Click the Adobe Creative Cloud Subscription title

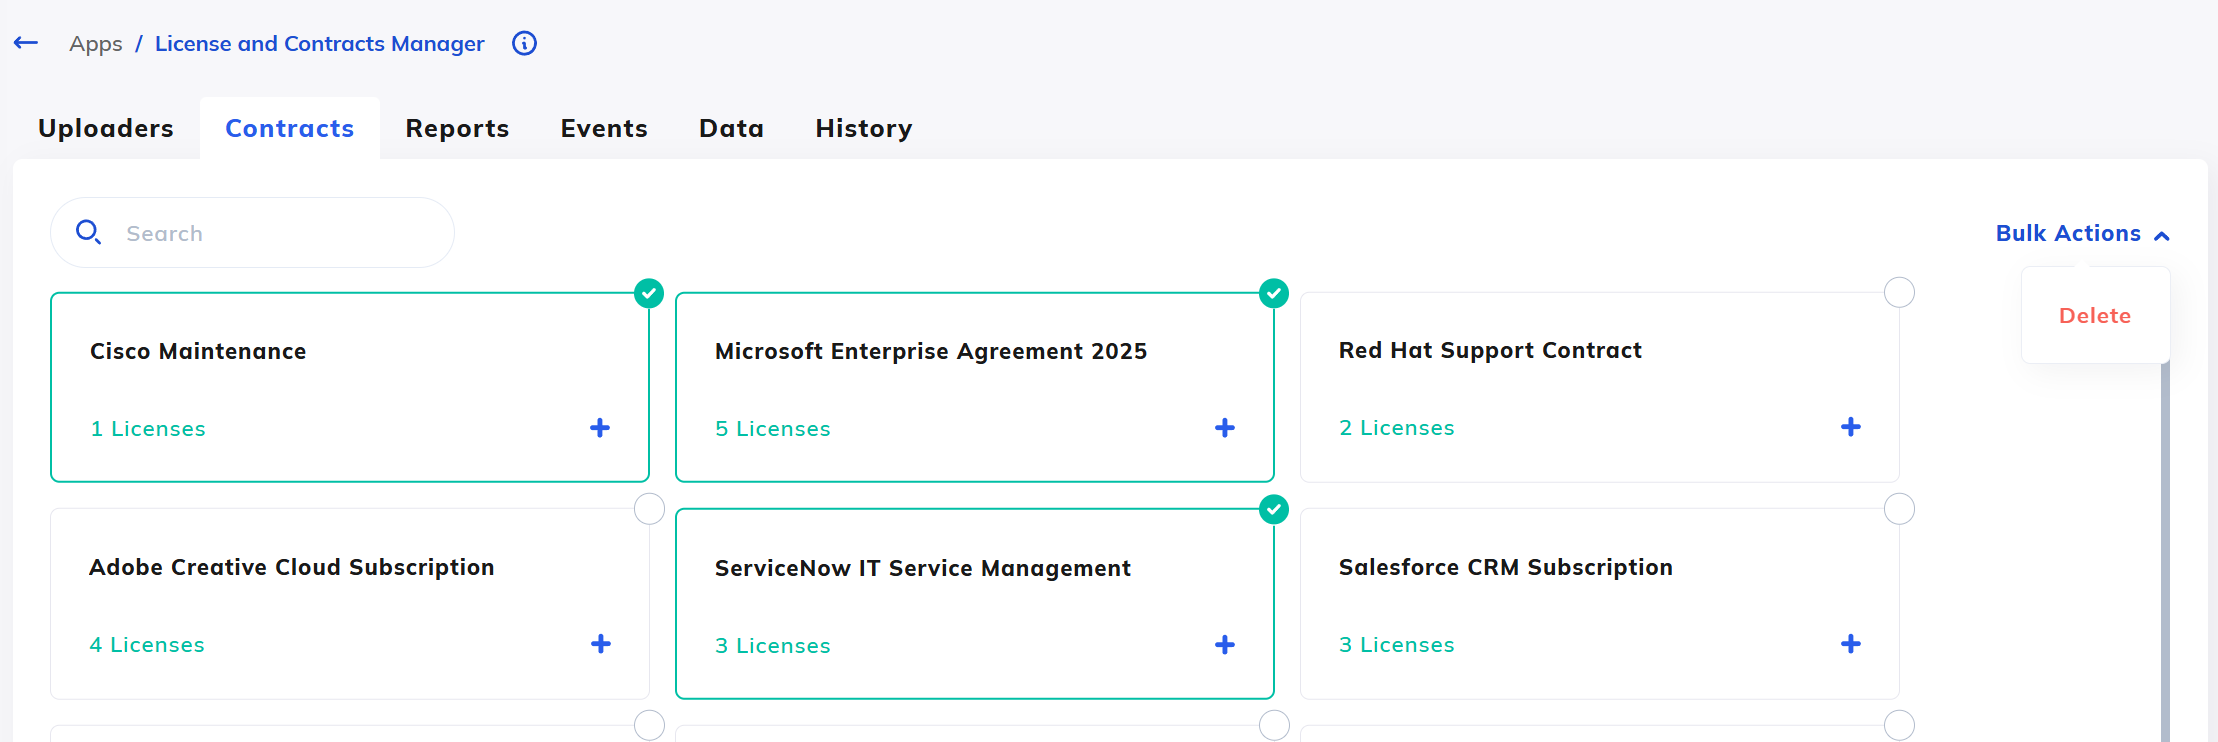[x=292, y=567]
